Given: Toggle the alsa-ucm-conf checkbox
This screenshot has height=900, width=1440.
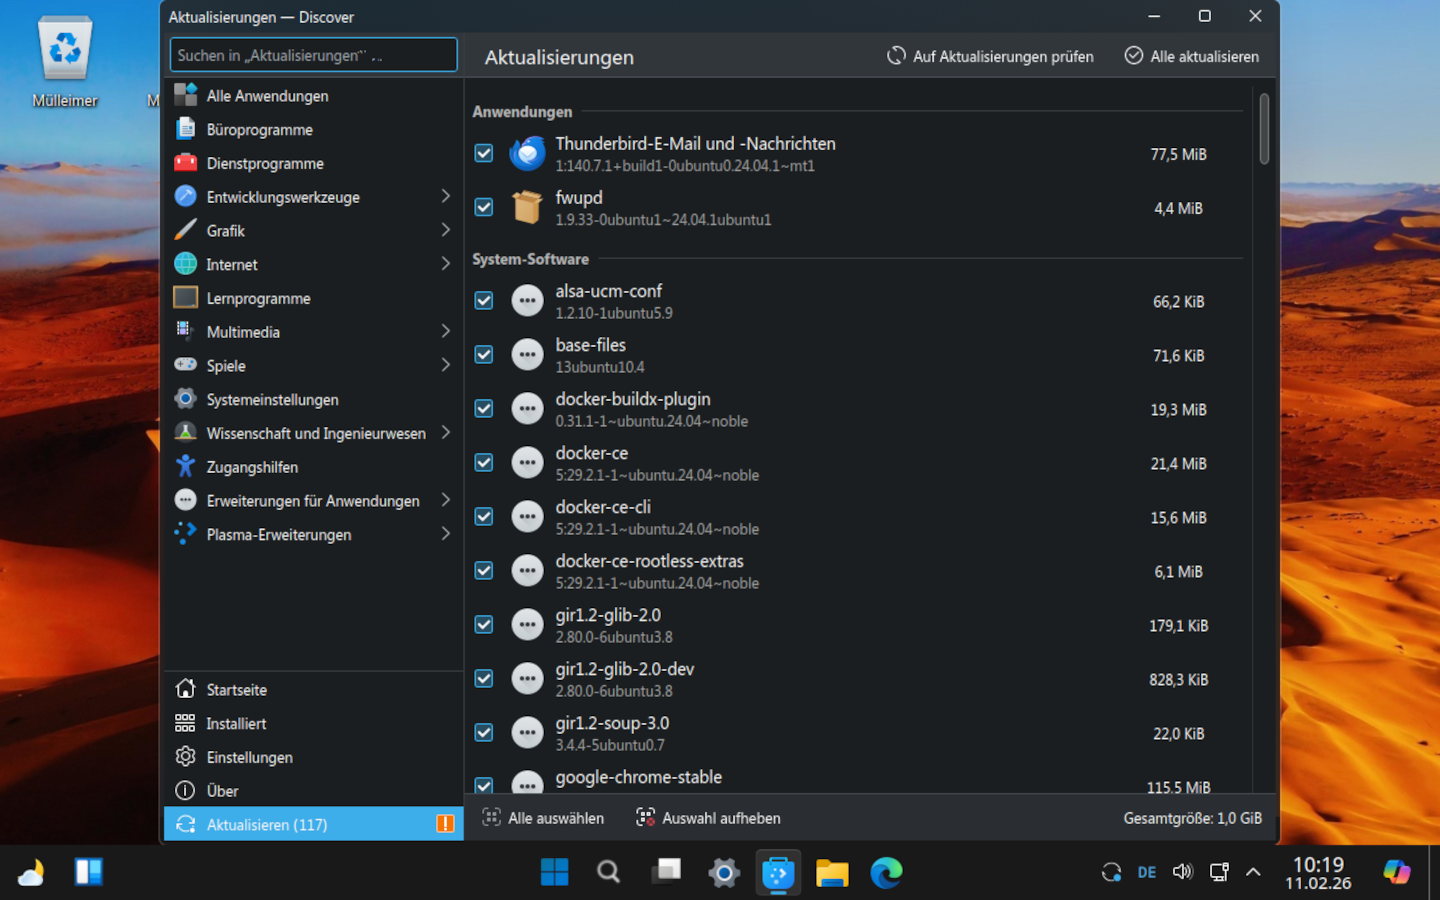Looking at the screenshot, I should point(484,301).
